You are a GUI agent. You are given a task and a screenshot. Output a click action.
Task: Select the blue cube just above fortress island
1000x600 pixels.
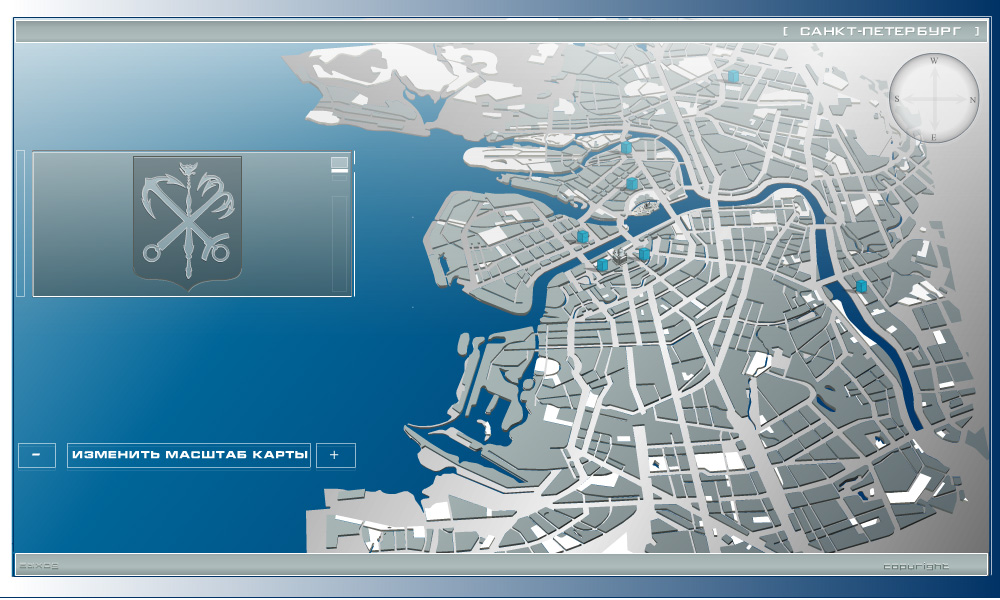pyautogui.click(x=631, y=184)
